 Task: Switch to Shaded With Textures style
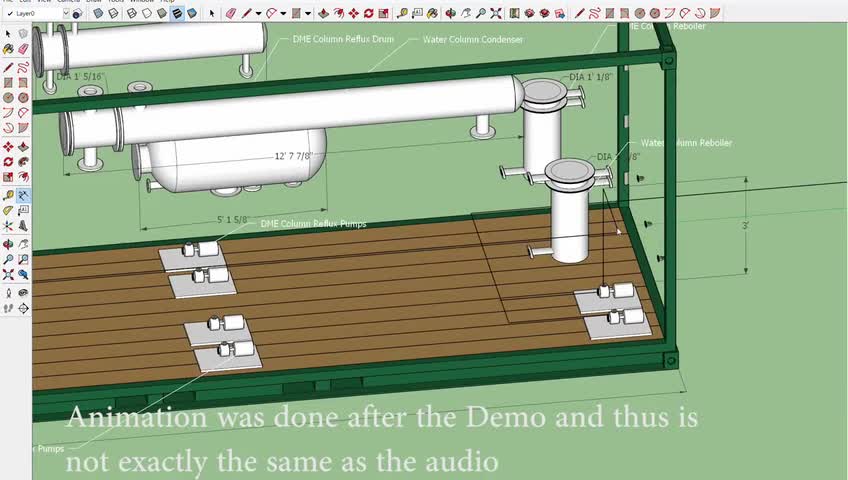(177, 14)
